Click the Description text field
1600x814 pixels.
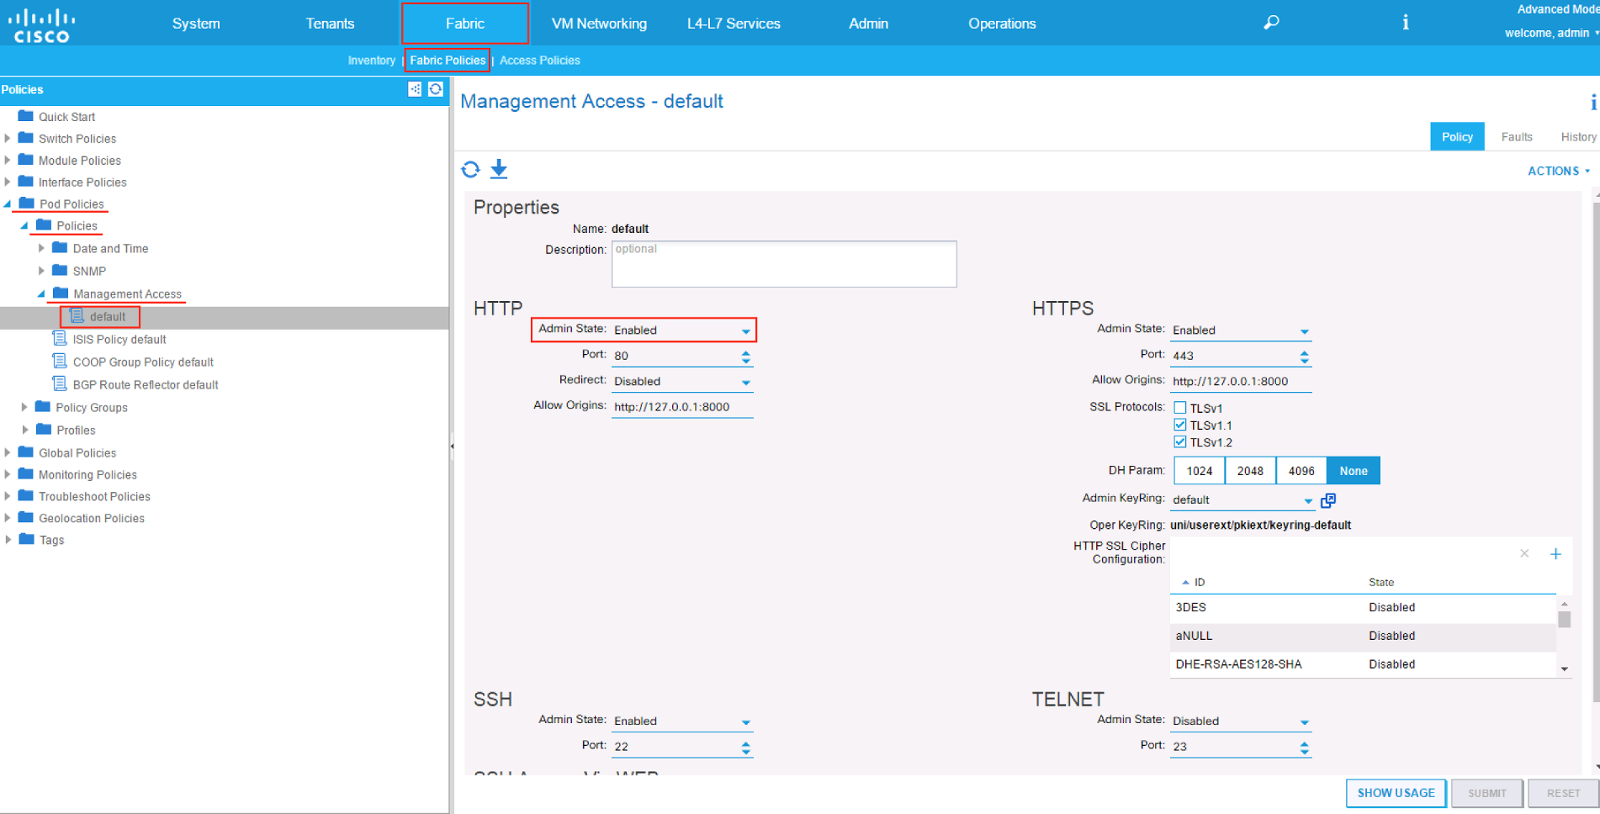click(x=784, y=264)
